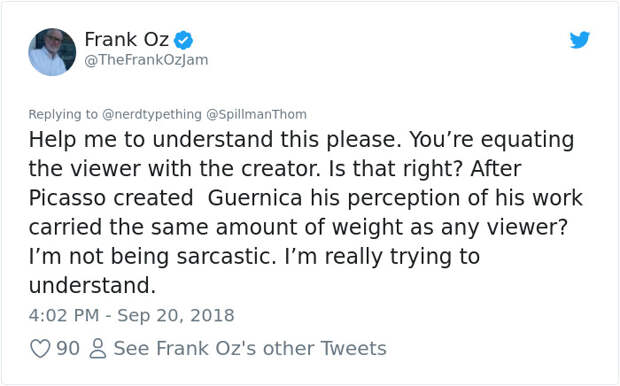
Task: Click the "Replying to" label
Action: coord(63,114)
